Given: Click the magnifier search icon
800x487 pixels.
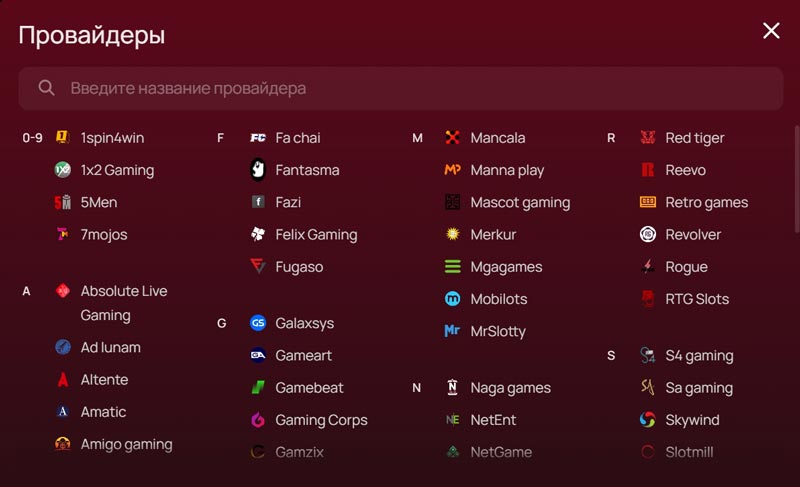Looking at the screenshot, I should 46,88.
